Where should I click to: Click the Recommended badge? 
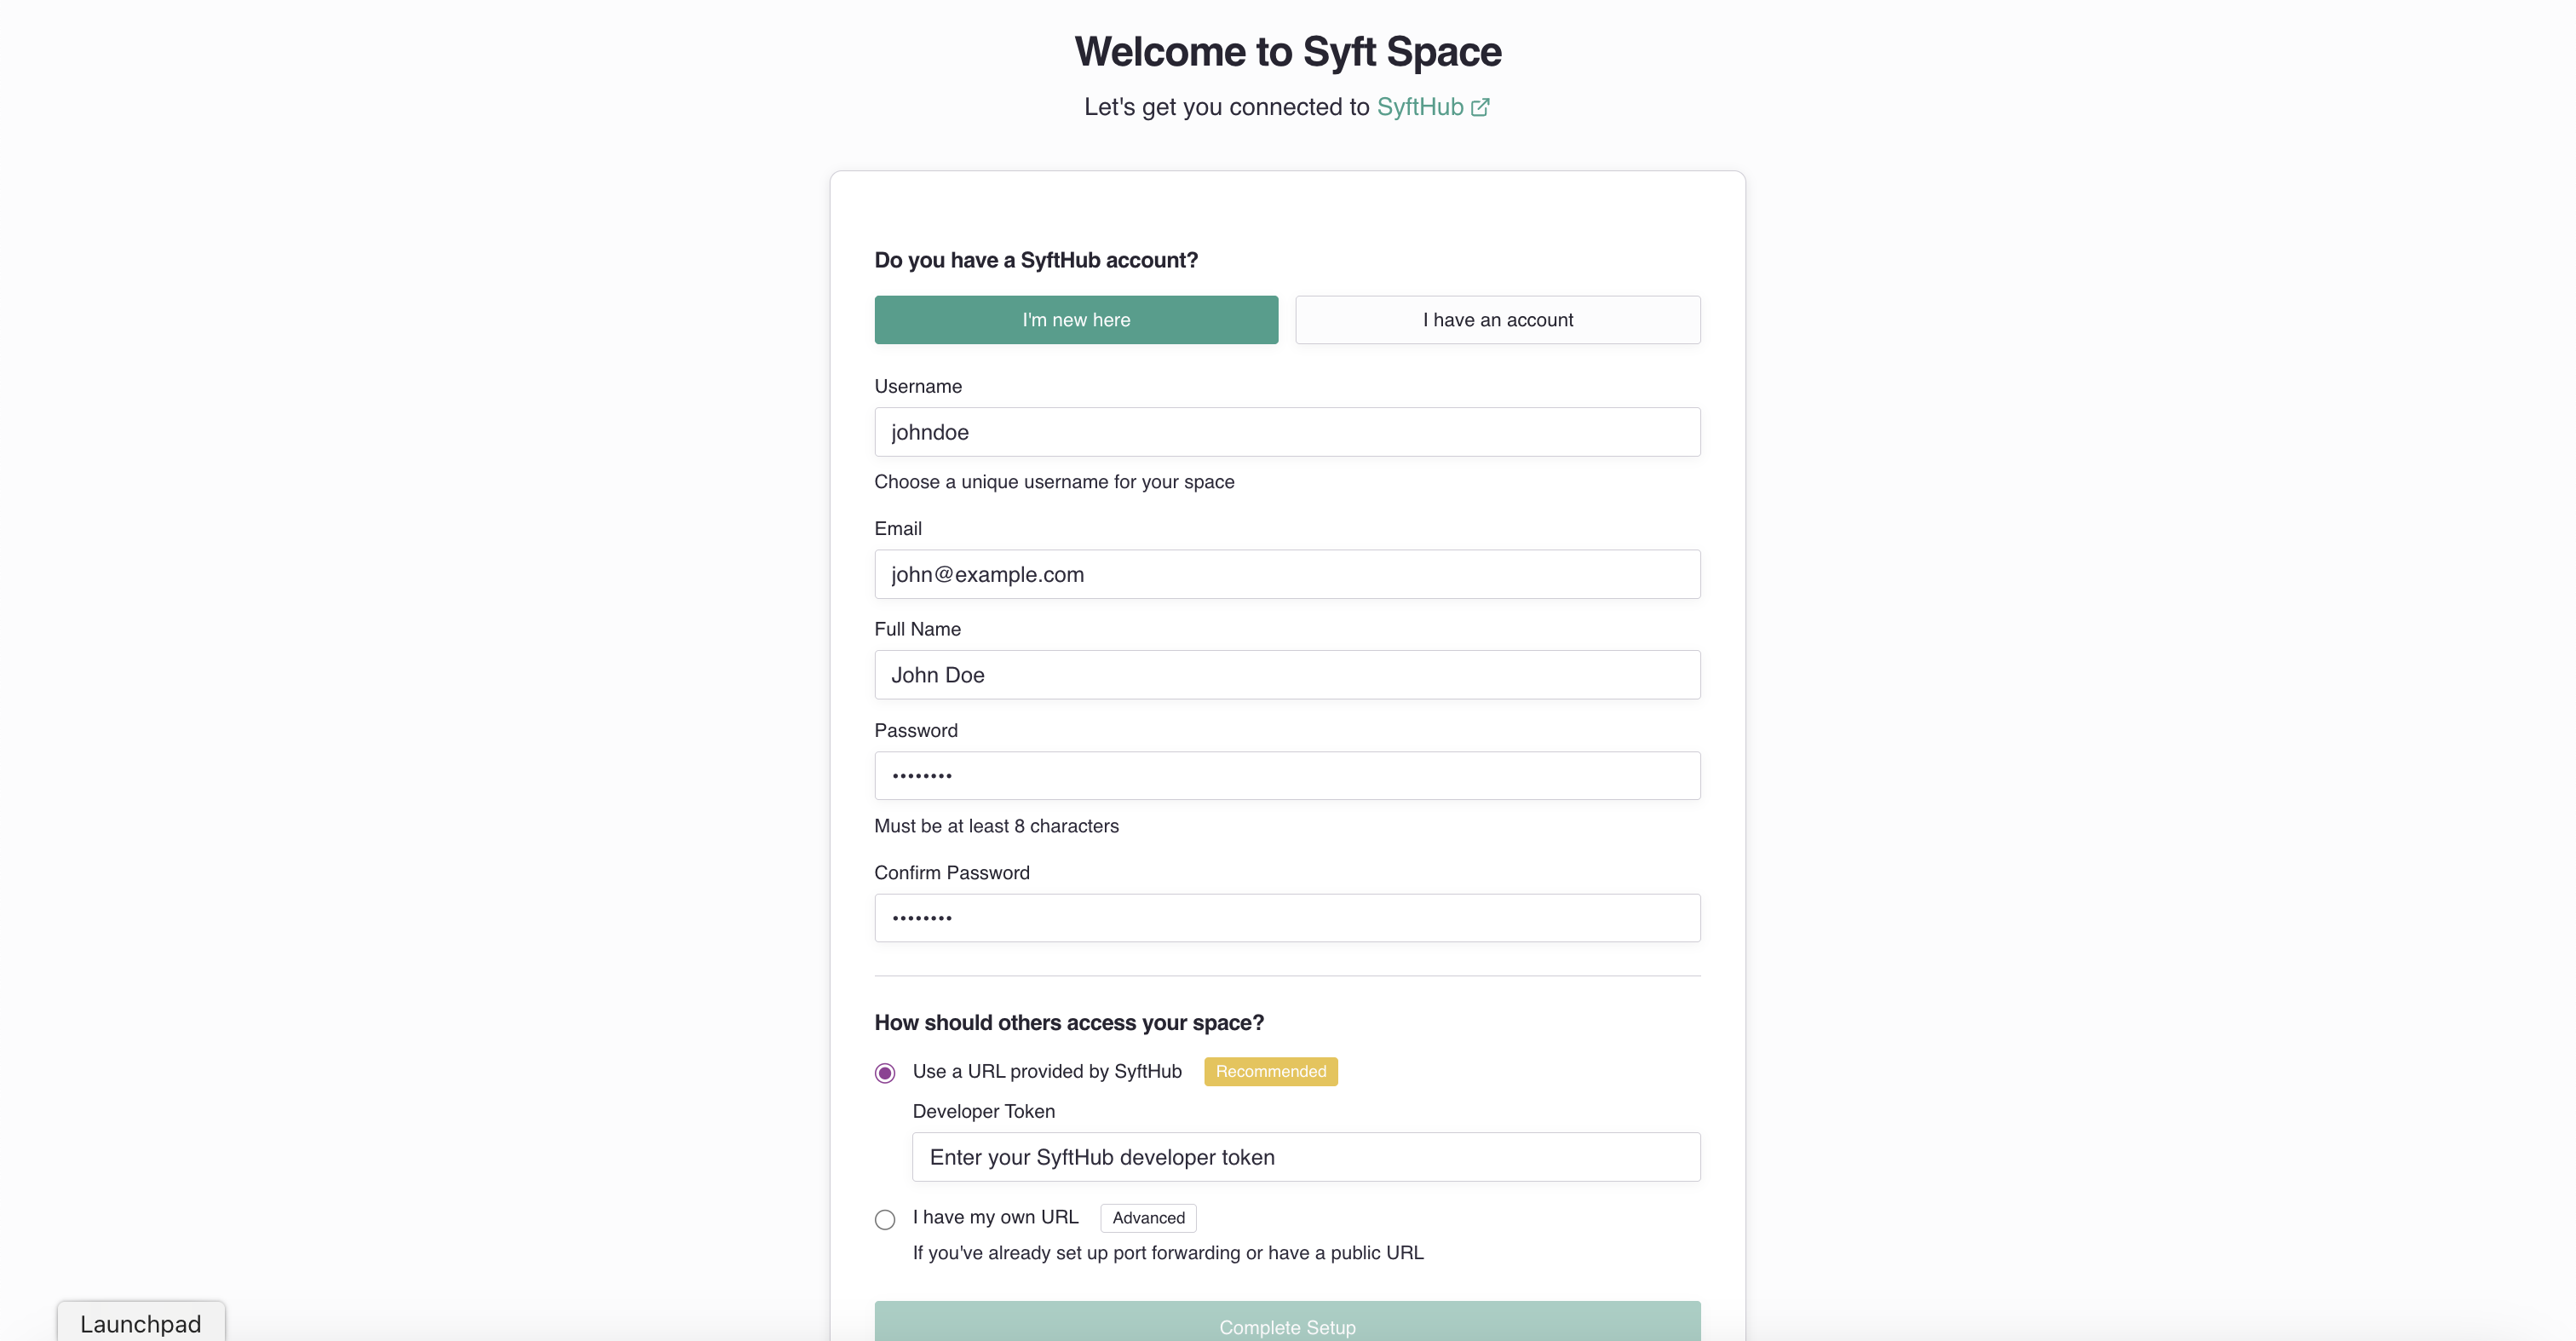(1271, 1072)
